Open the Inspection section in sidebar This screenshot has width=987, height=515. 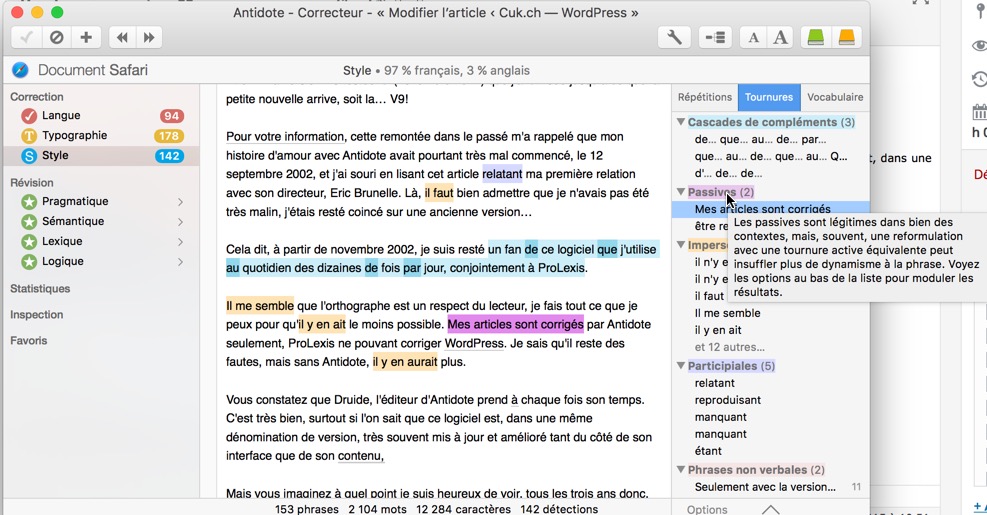point(37,314)
